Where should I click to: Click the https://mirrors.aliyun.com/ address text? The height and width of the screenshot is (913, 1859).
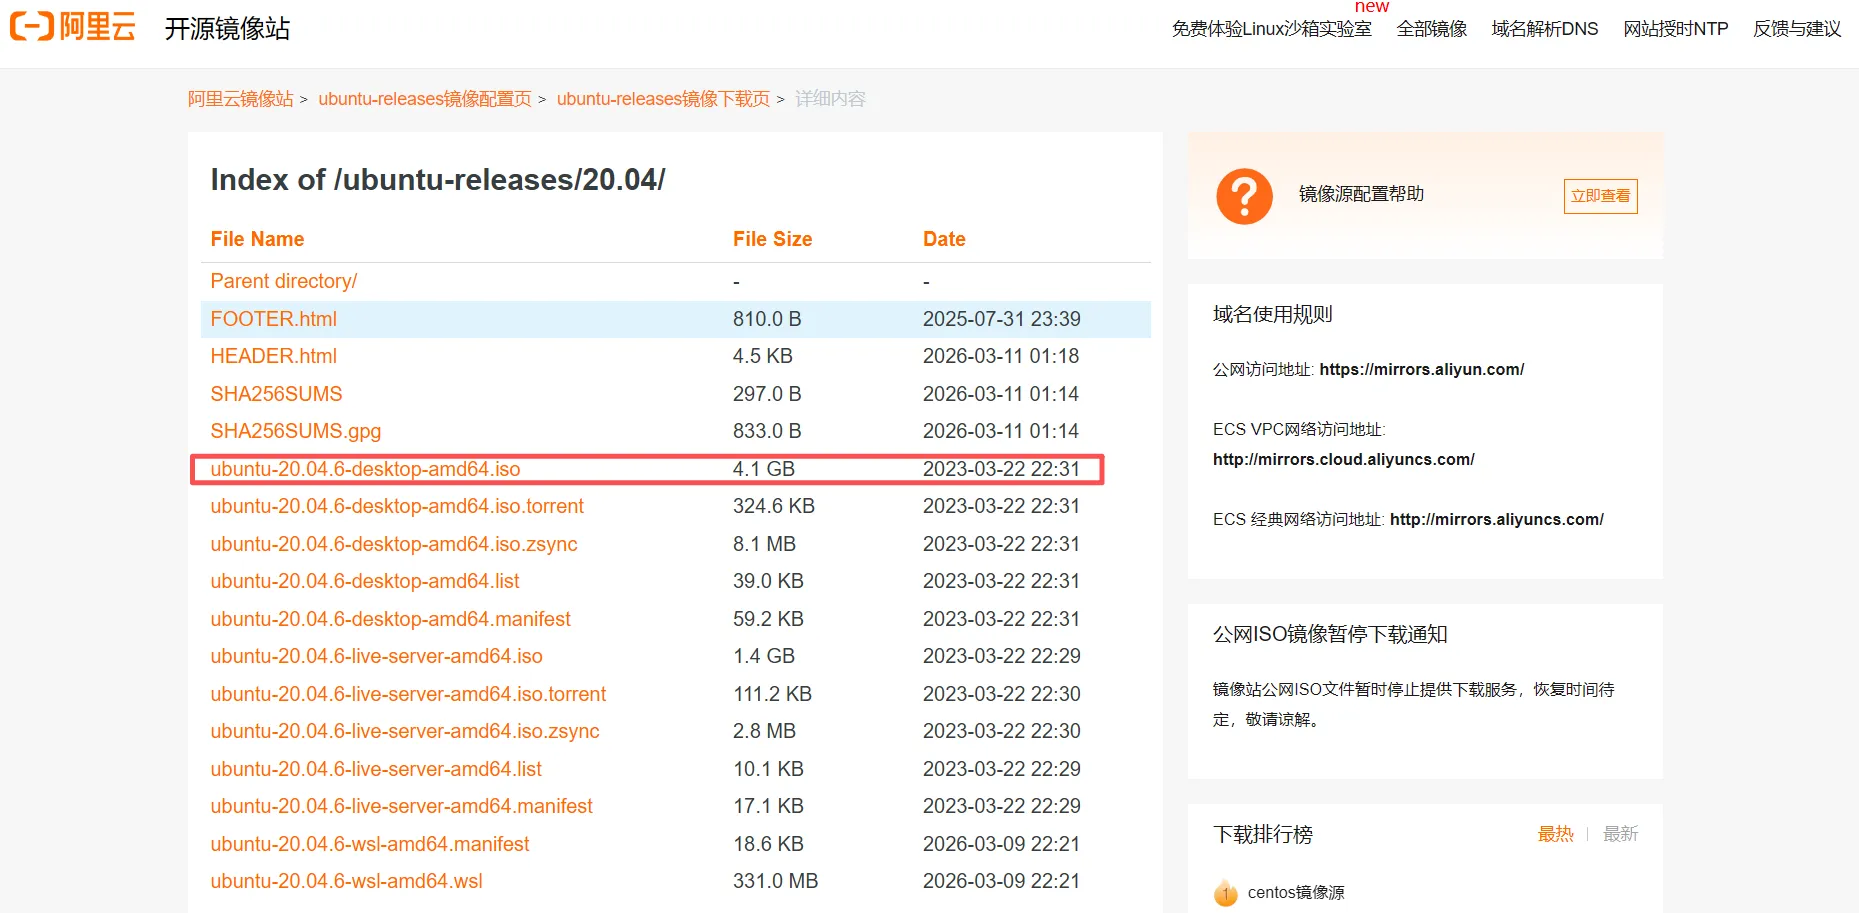[1422, 369]
